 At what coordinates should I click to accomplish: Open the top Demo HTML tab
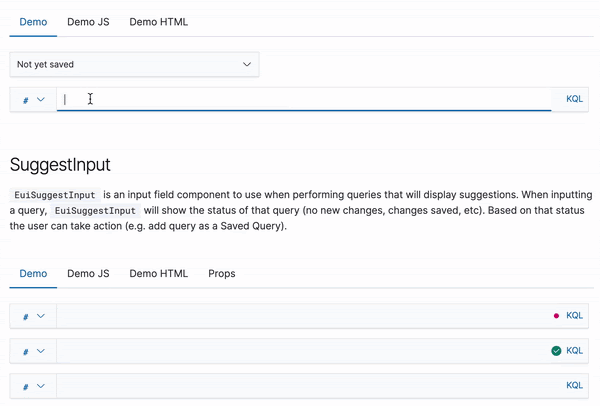(158, 22)
